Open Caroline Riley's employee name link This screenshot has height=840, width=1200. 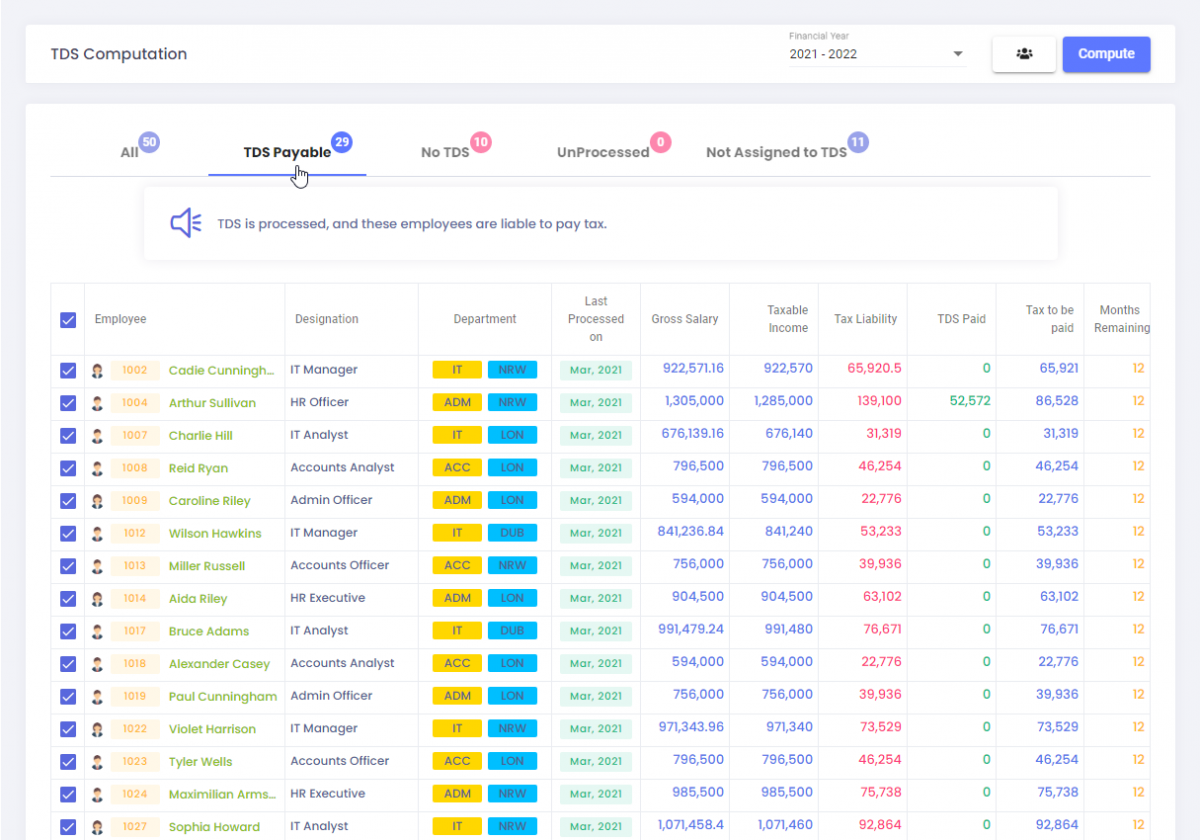pyautogui.click(x=209, y=501)
